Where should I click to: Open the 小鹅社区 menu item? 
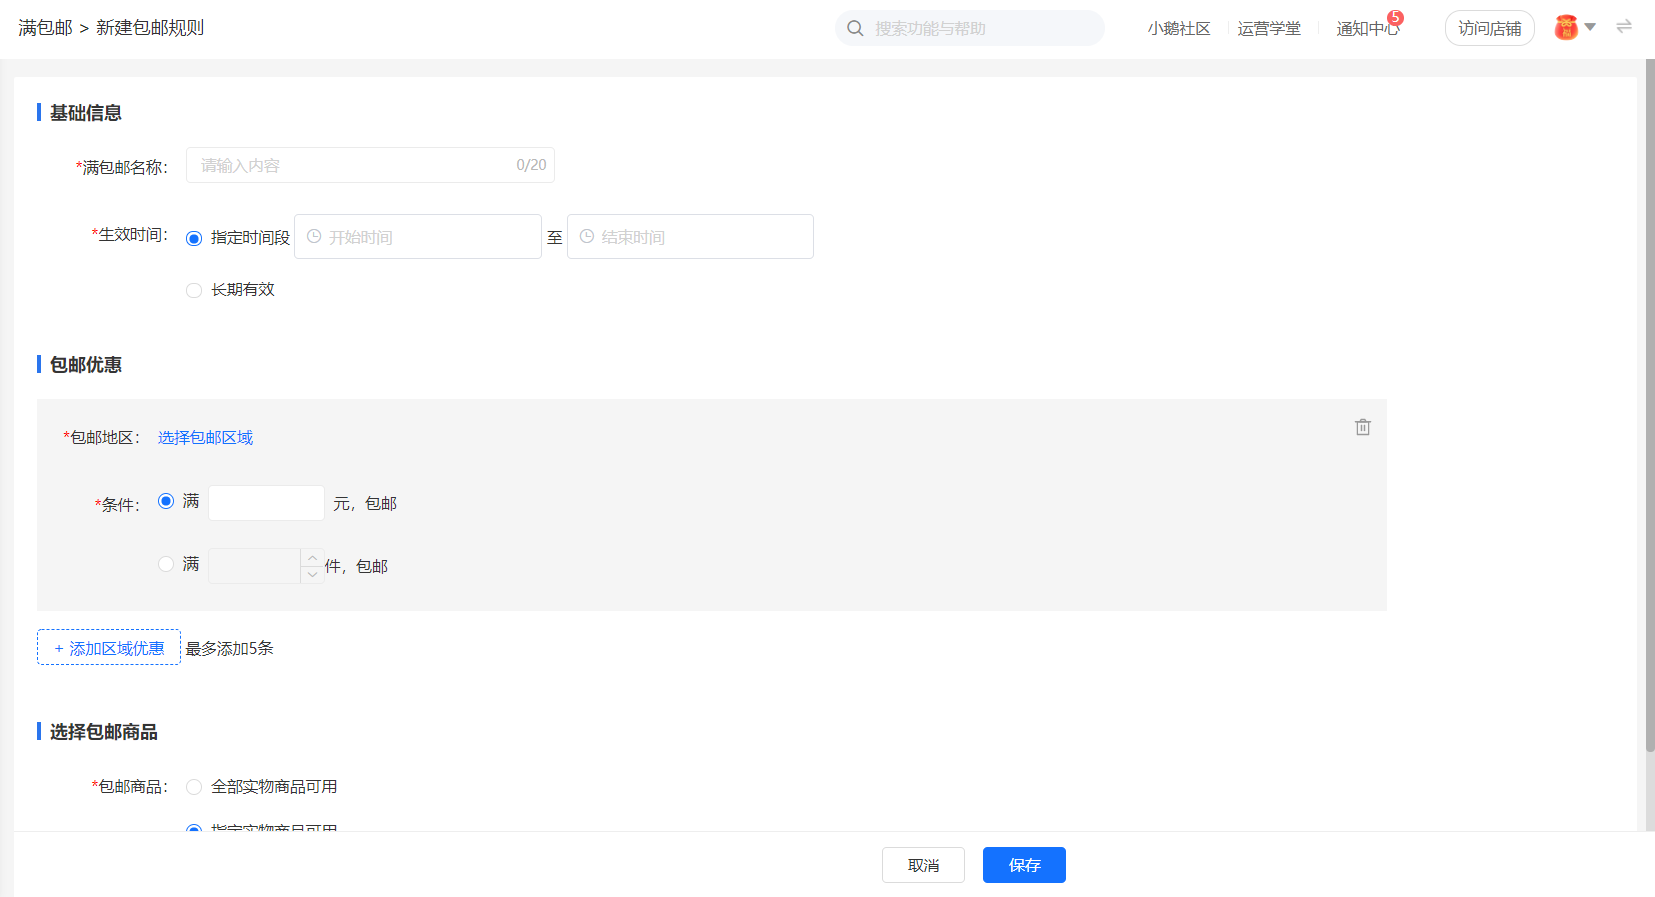coord(1179,29)
